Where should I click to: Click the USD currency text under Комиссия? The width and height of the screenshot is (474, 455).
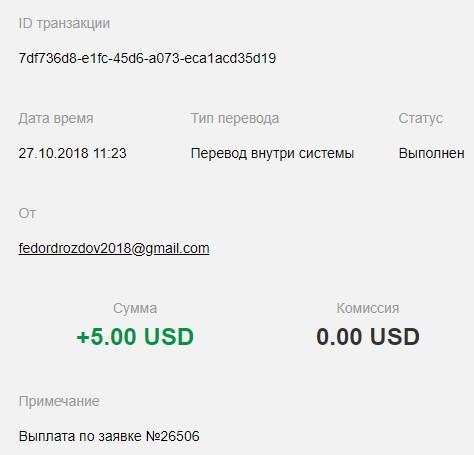395,336
